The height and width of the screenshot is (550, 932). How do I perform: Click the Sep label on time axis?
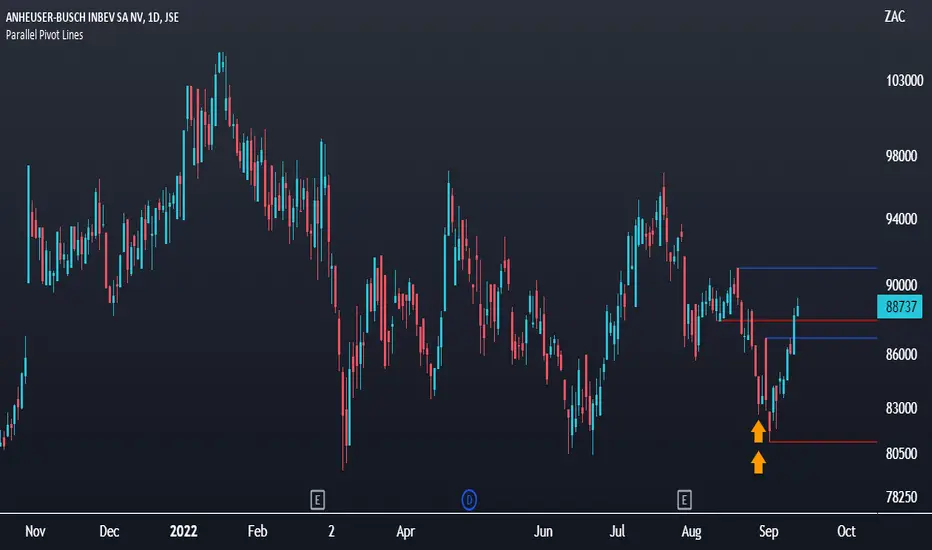(768, 531)
